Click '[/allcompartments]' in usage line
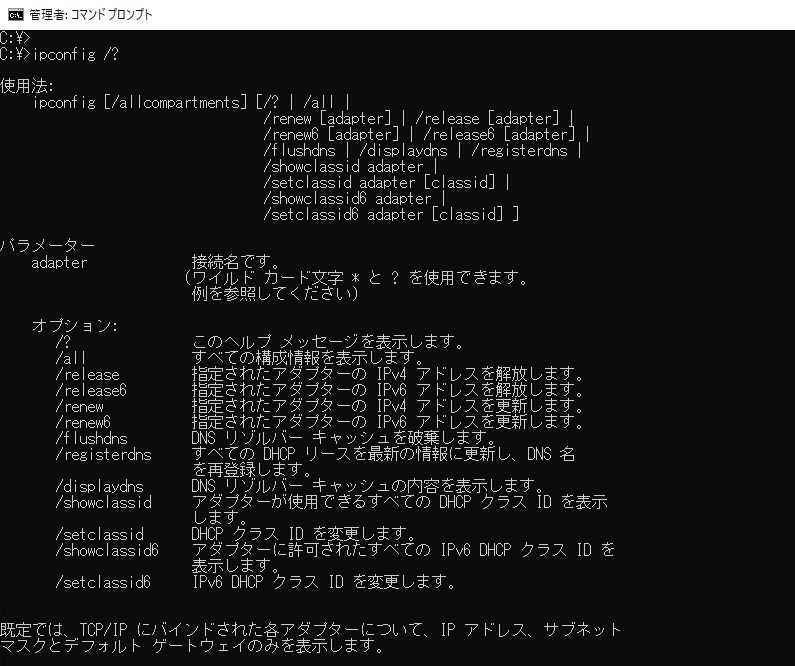This screenshot has width=795, height=666. [175, 102]
